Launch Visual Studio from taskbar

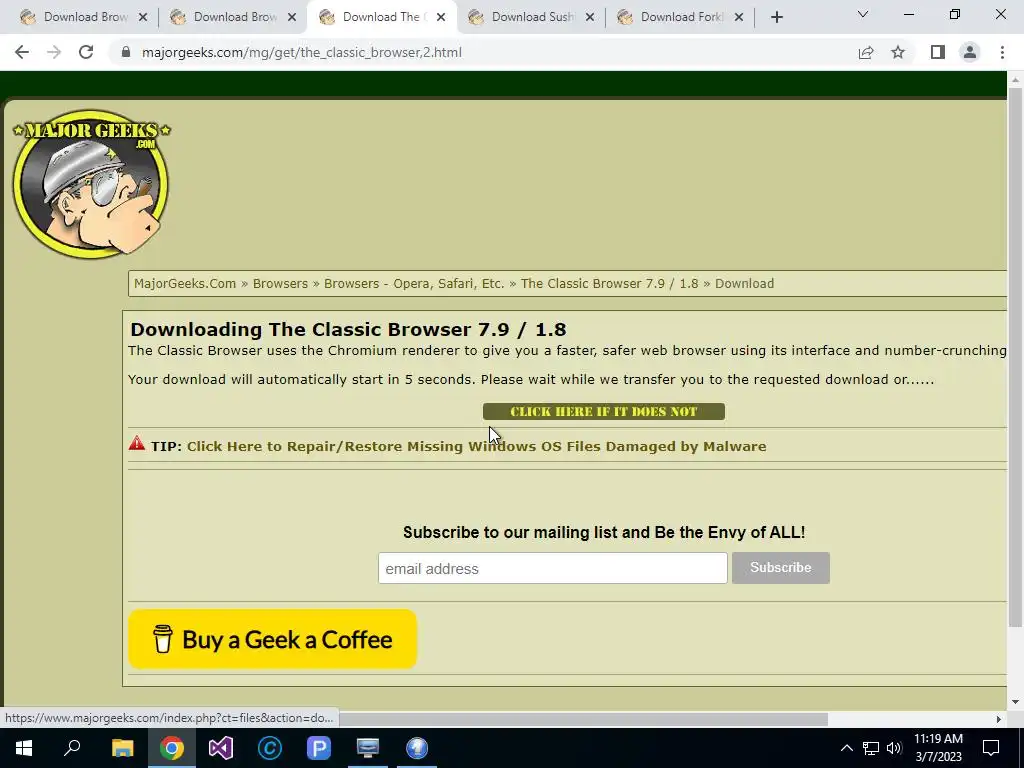pyautogui.click(x=221, y=748)
